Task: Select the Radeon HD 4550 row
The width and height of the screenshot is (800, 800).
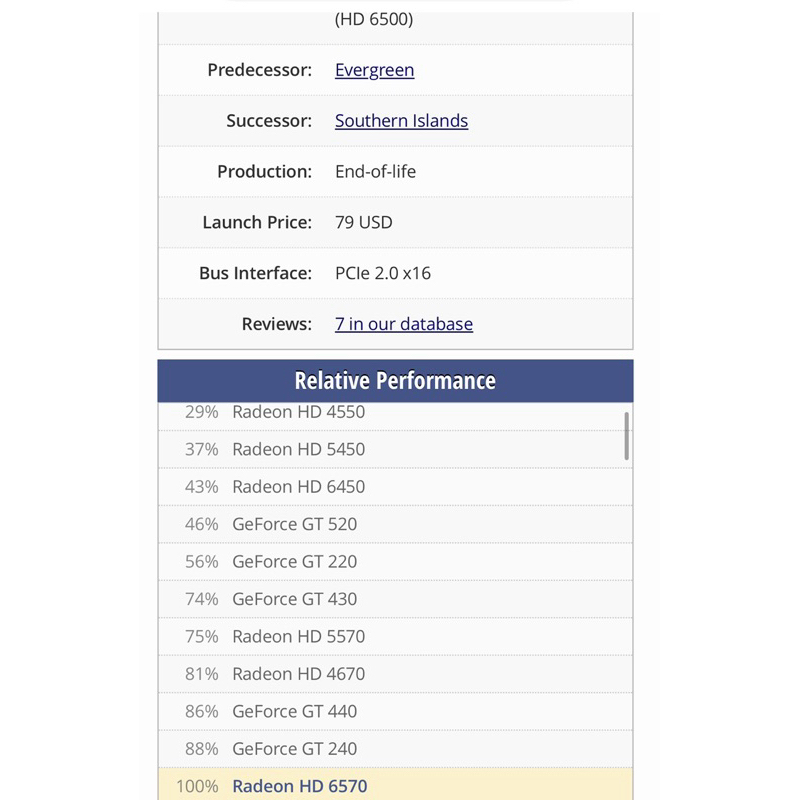Action: (x=298, y=412)
